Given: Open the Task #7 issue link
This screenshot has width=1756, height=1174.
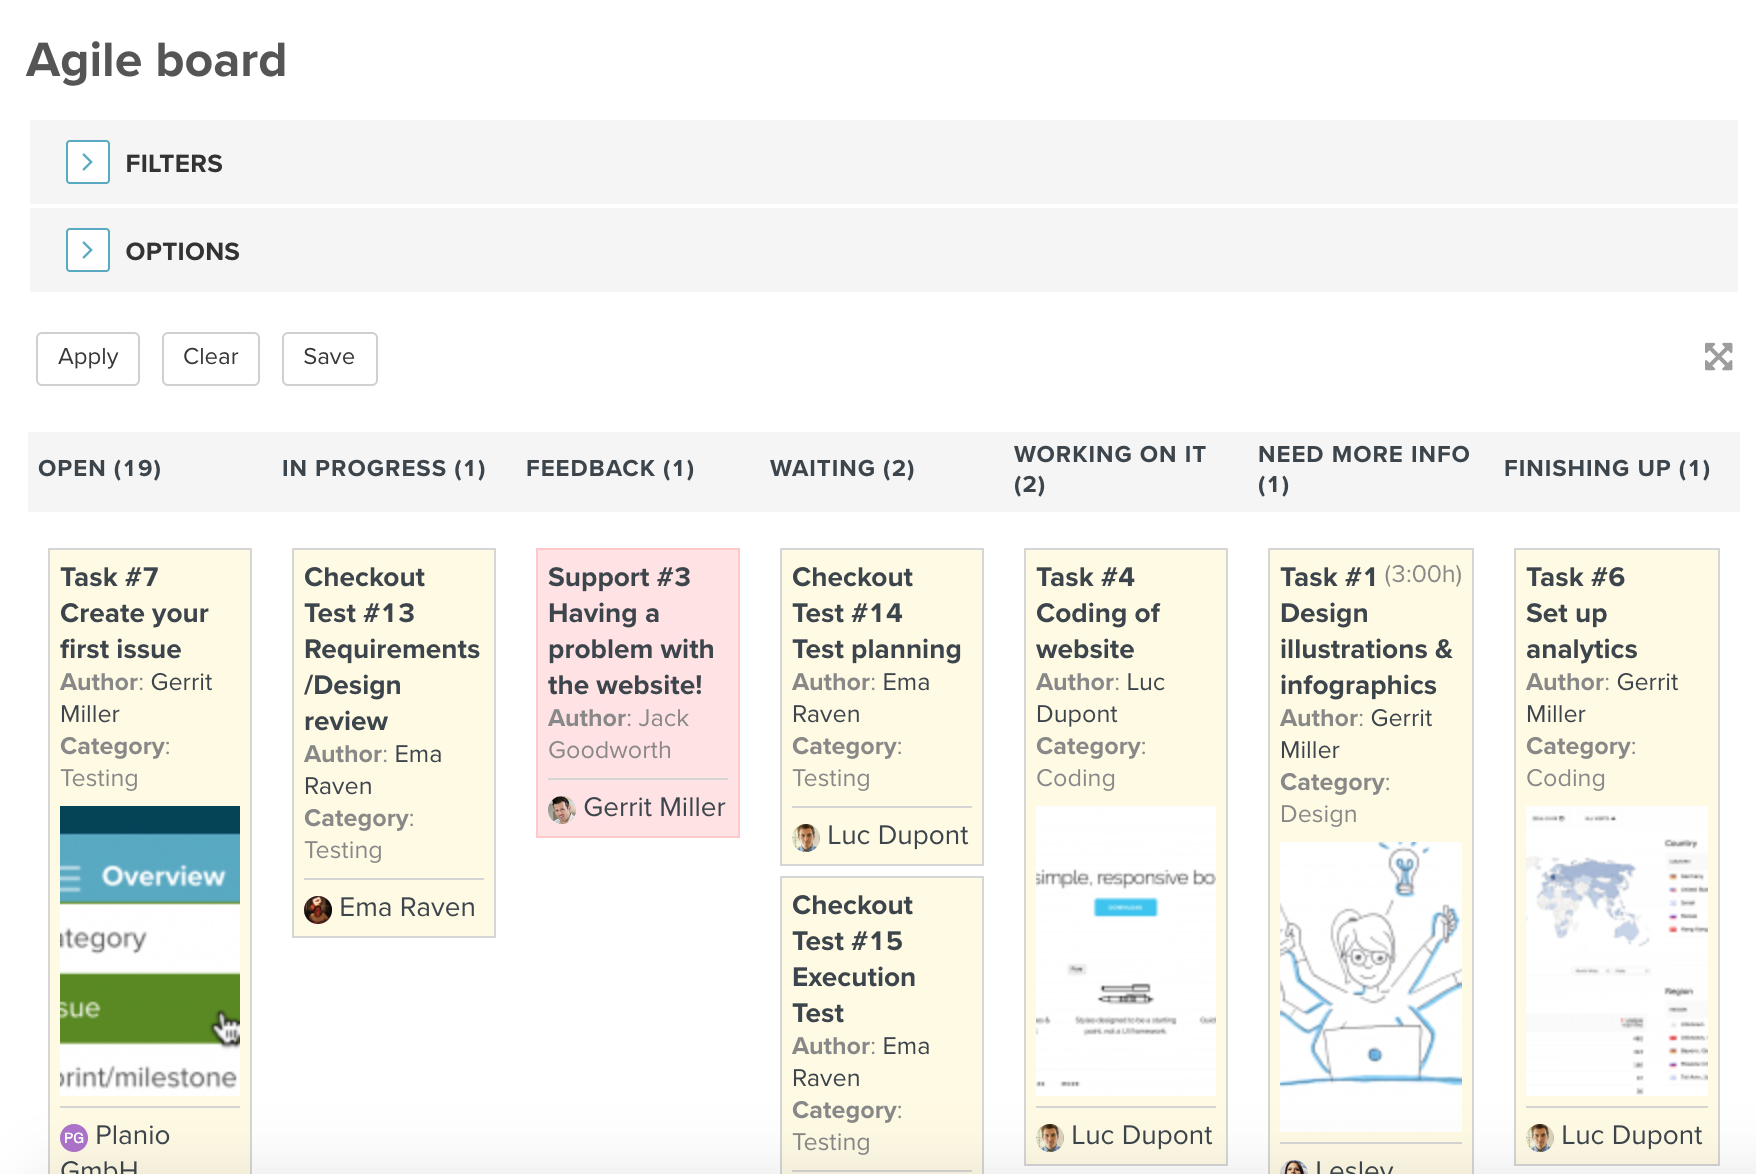Looking at the screenshot, I should 109,577.
